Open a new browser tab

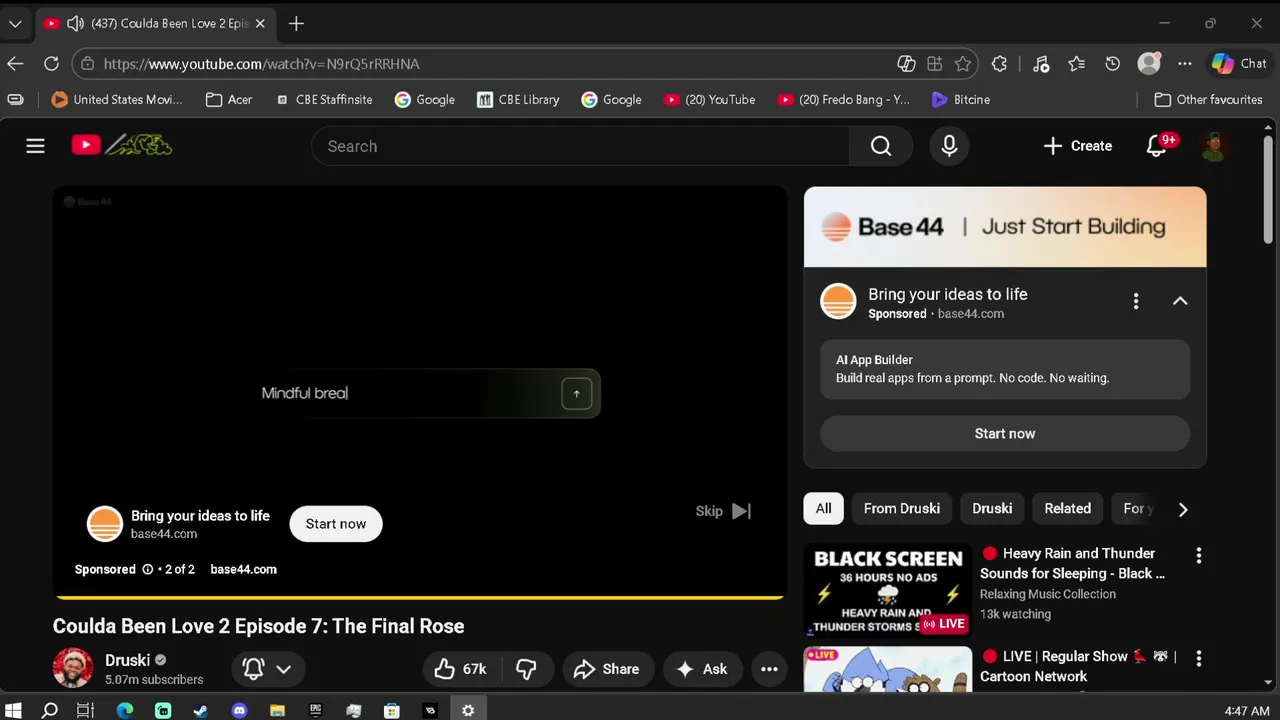pyautogui.click(x=296, y=23)
